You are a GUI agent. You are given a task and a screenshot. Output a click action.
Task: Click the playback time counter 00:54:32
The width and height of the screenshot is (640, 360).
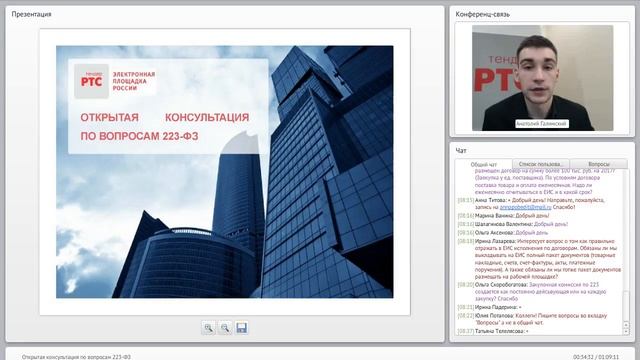pos(584,357)
